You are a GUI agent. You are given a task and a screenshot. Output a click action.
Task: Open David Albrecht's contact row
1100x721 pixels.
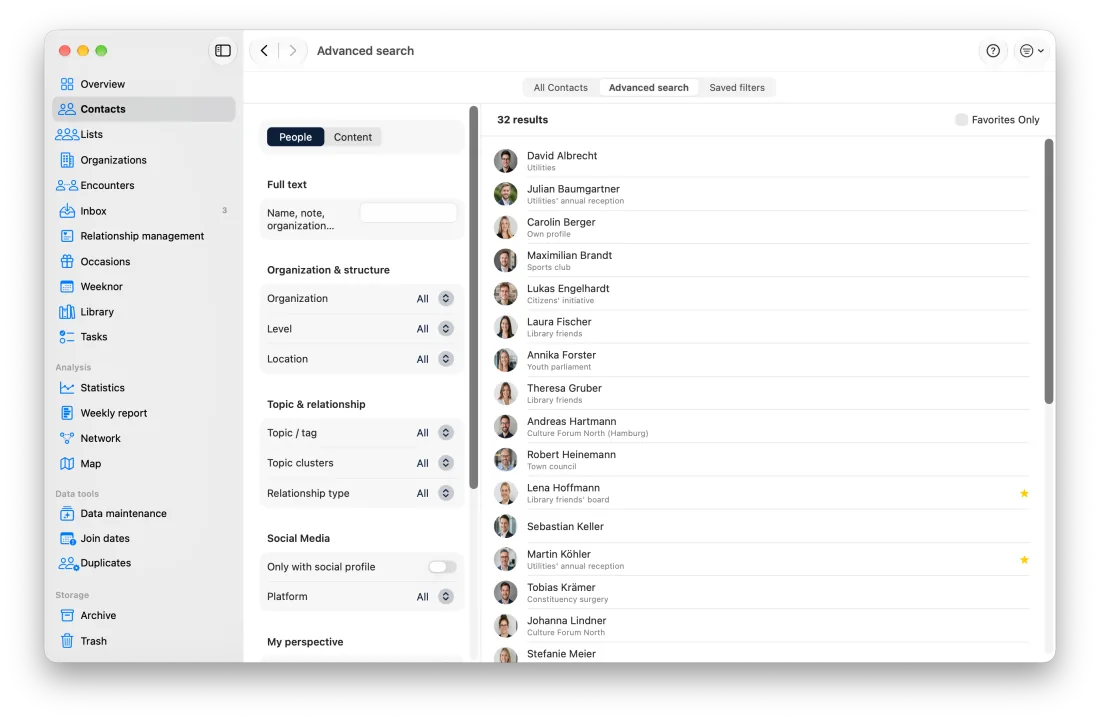point(761,161)
